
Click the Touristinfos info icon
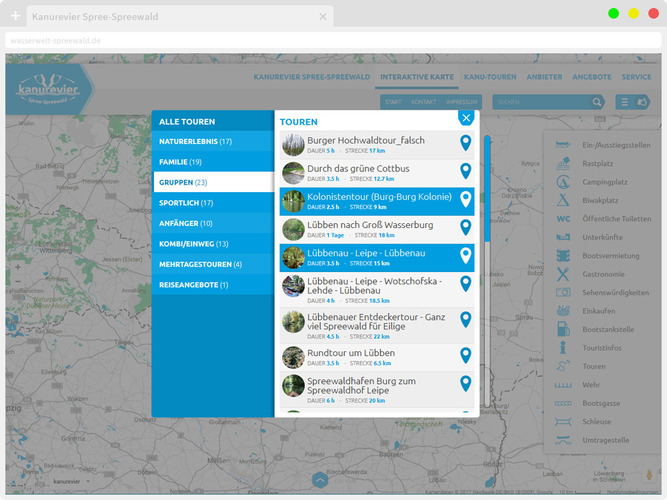click(564, 347)
